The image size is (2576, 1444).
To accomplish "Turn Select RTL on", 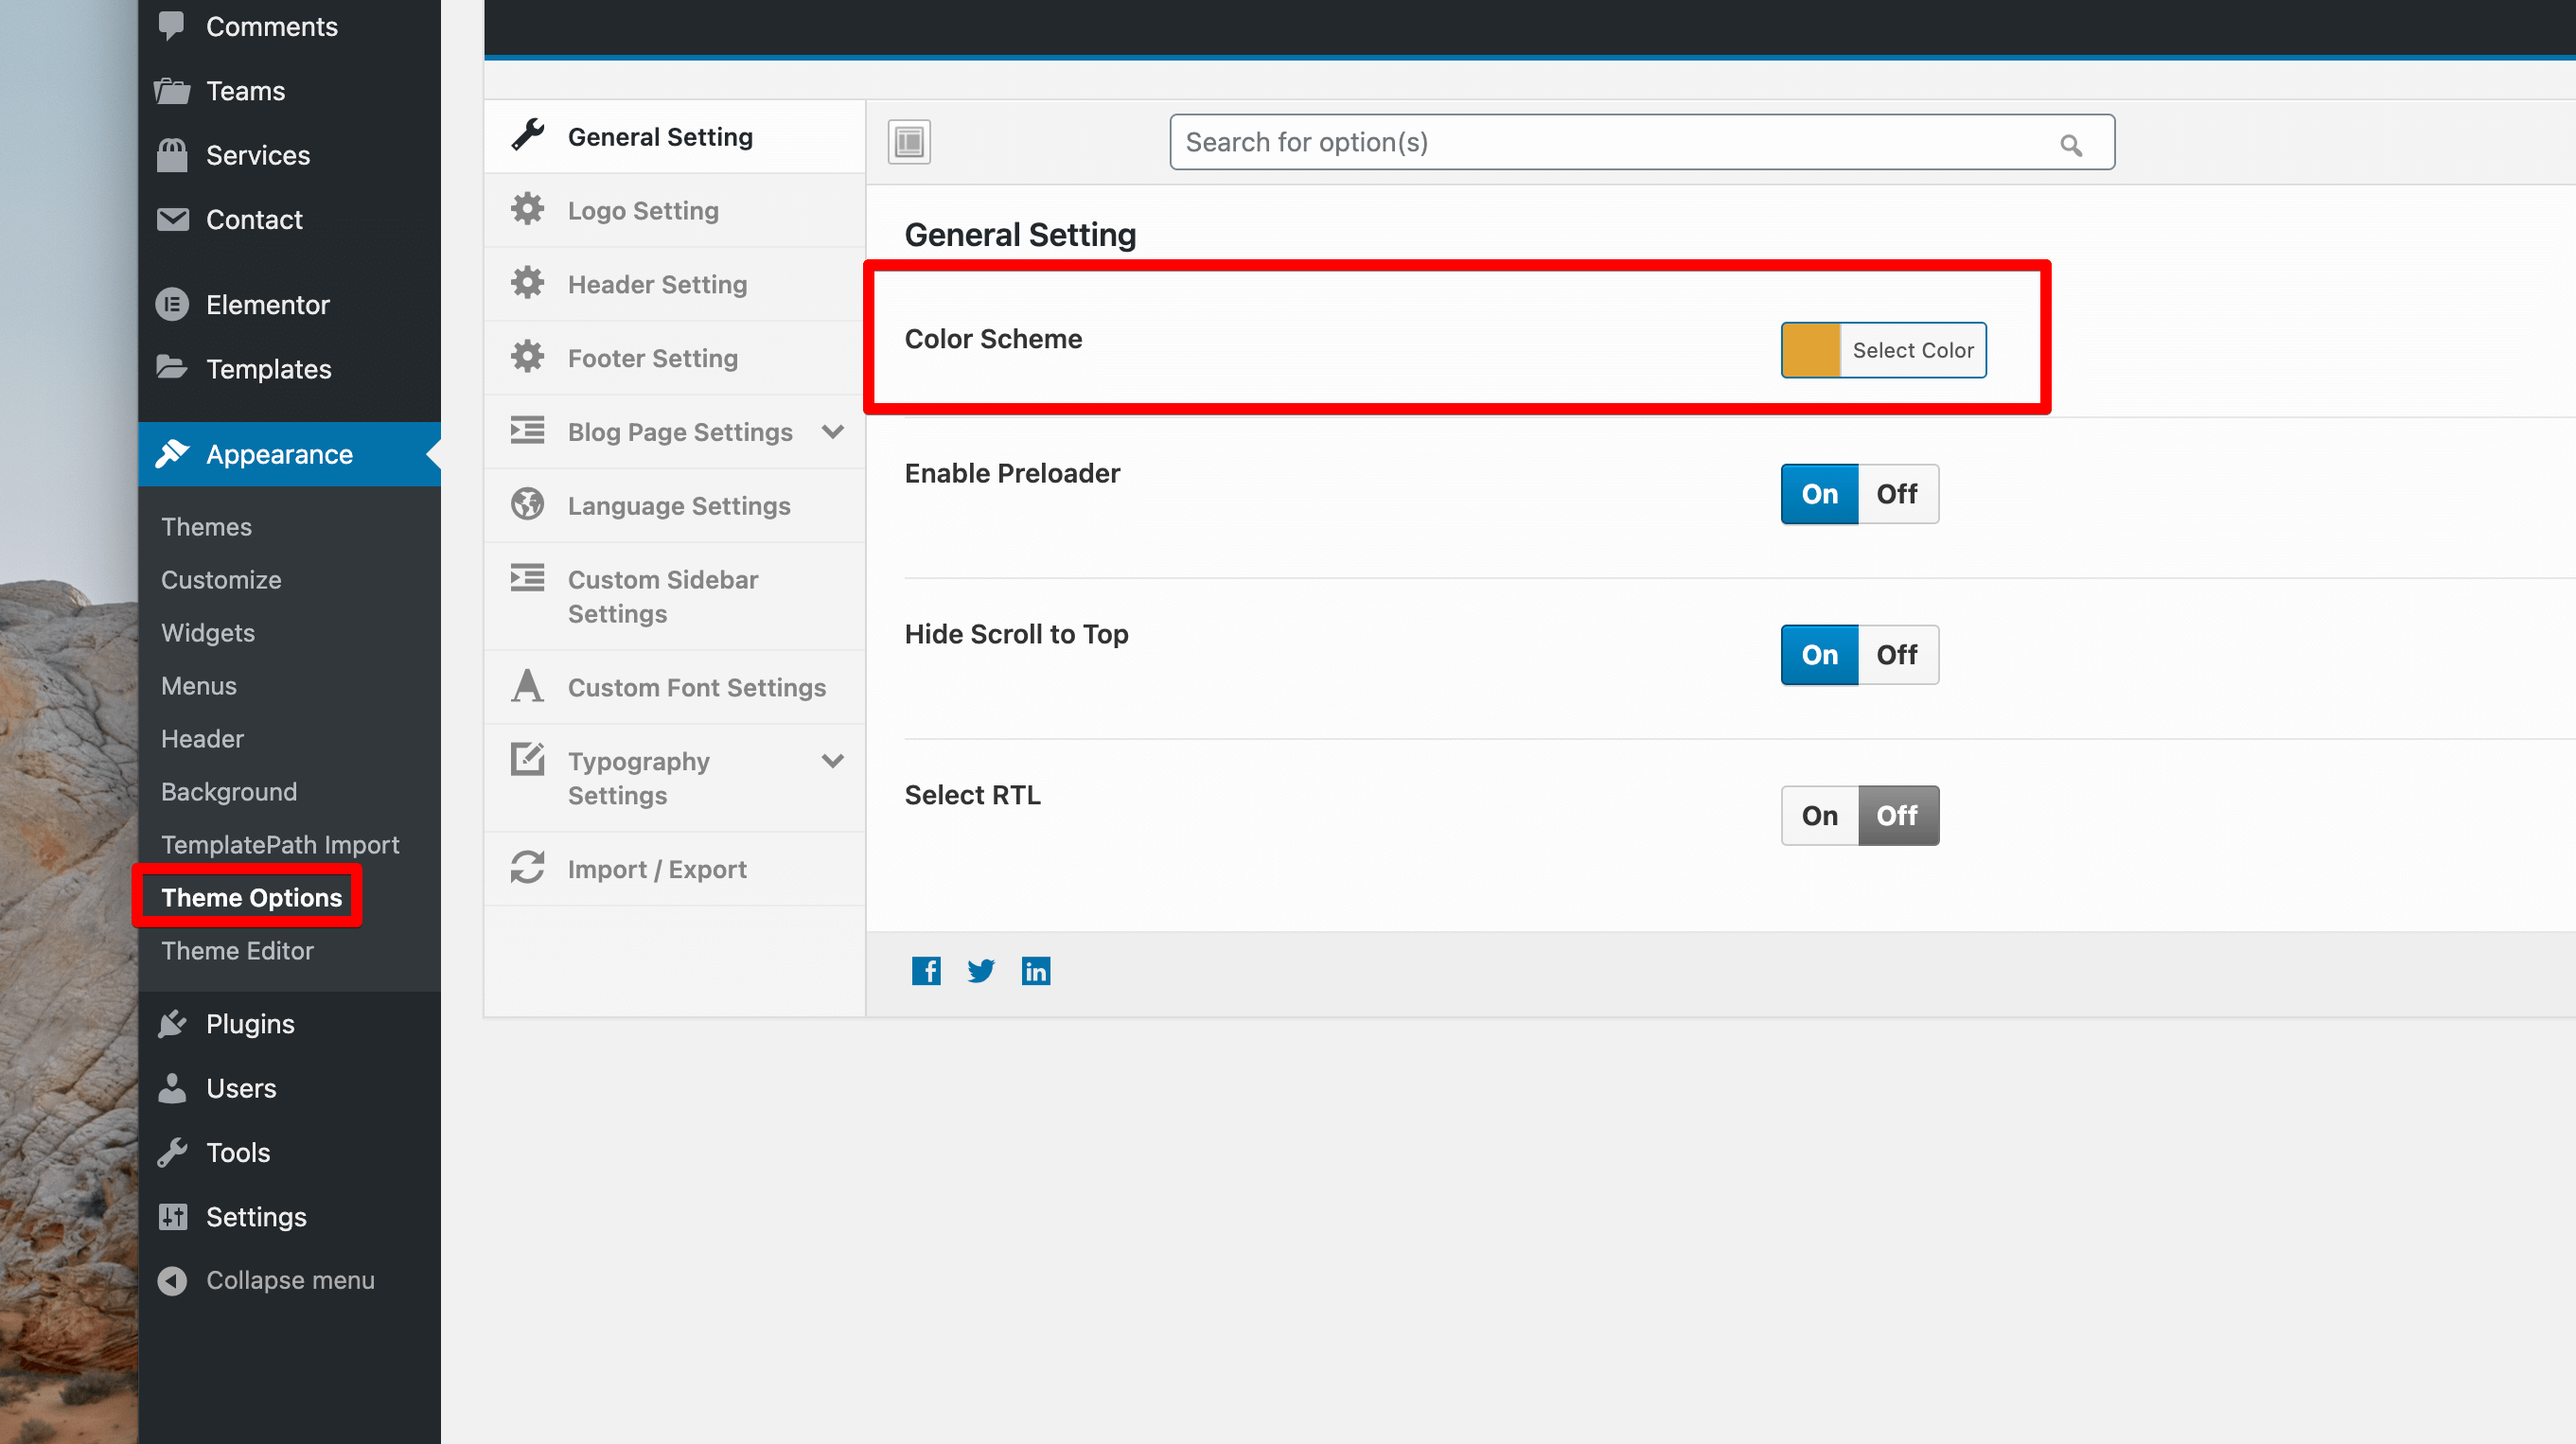I will tap(1819, 816).
